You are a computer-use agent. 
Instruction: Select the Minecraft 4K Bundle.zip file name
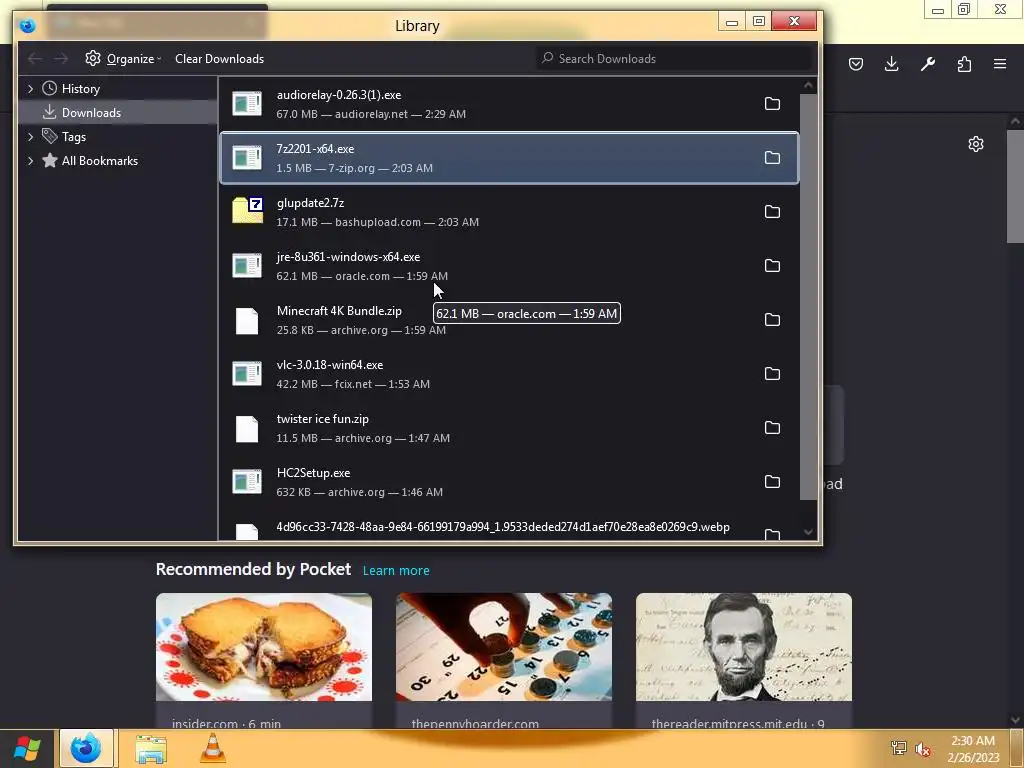click(x=339, y=312)
